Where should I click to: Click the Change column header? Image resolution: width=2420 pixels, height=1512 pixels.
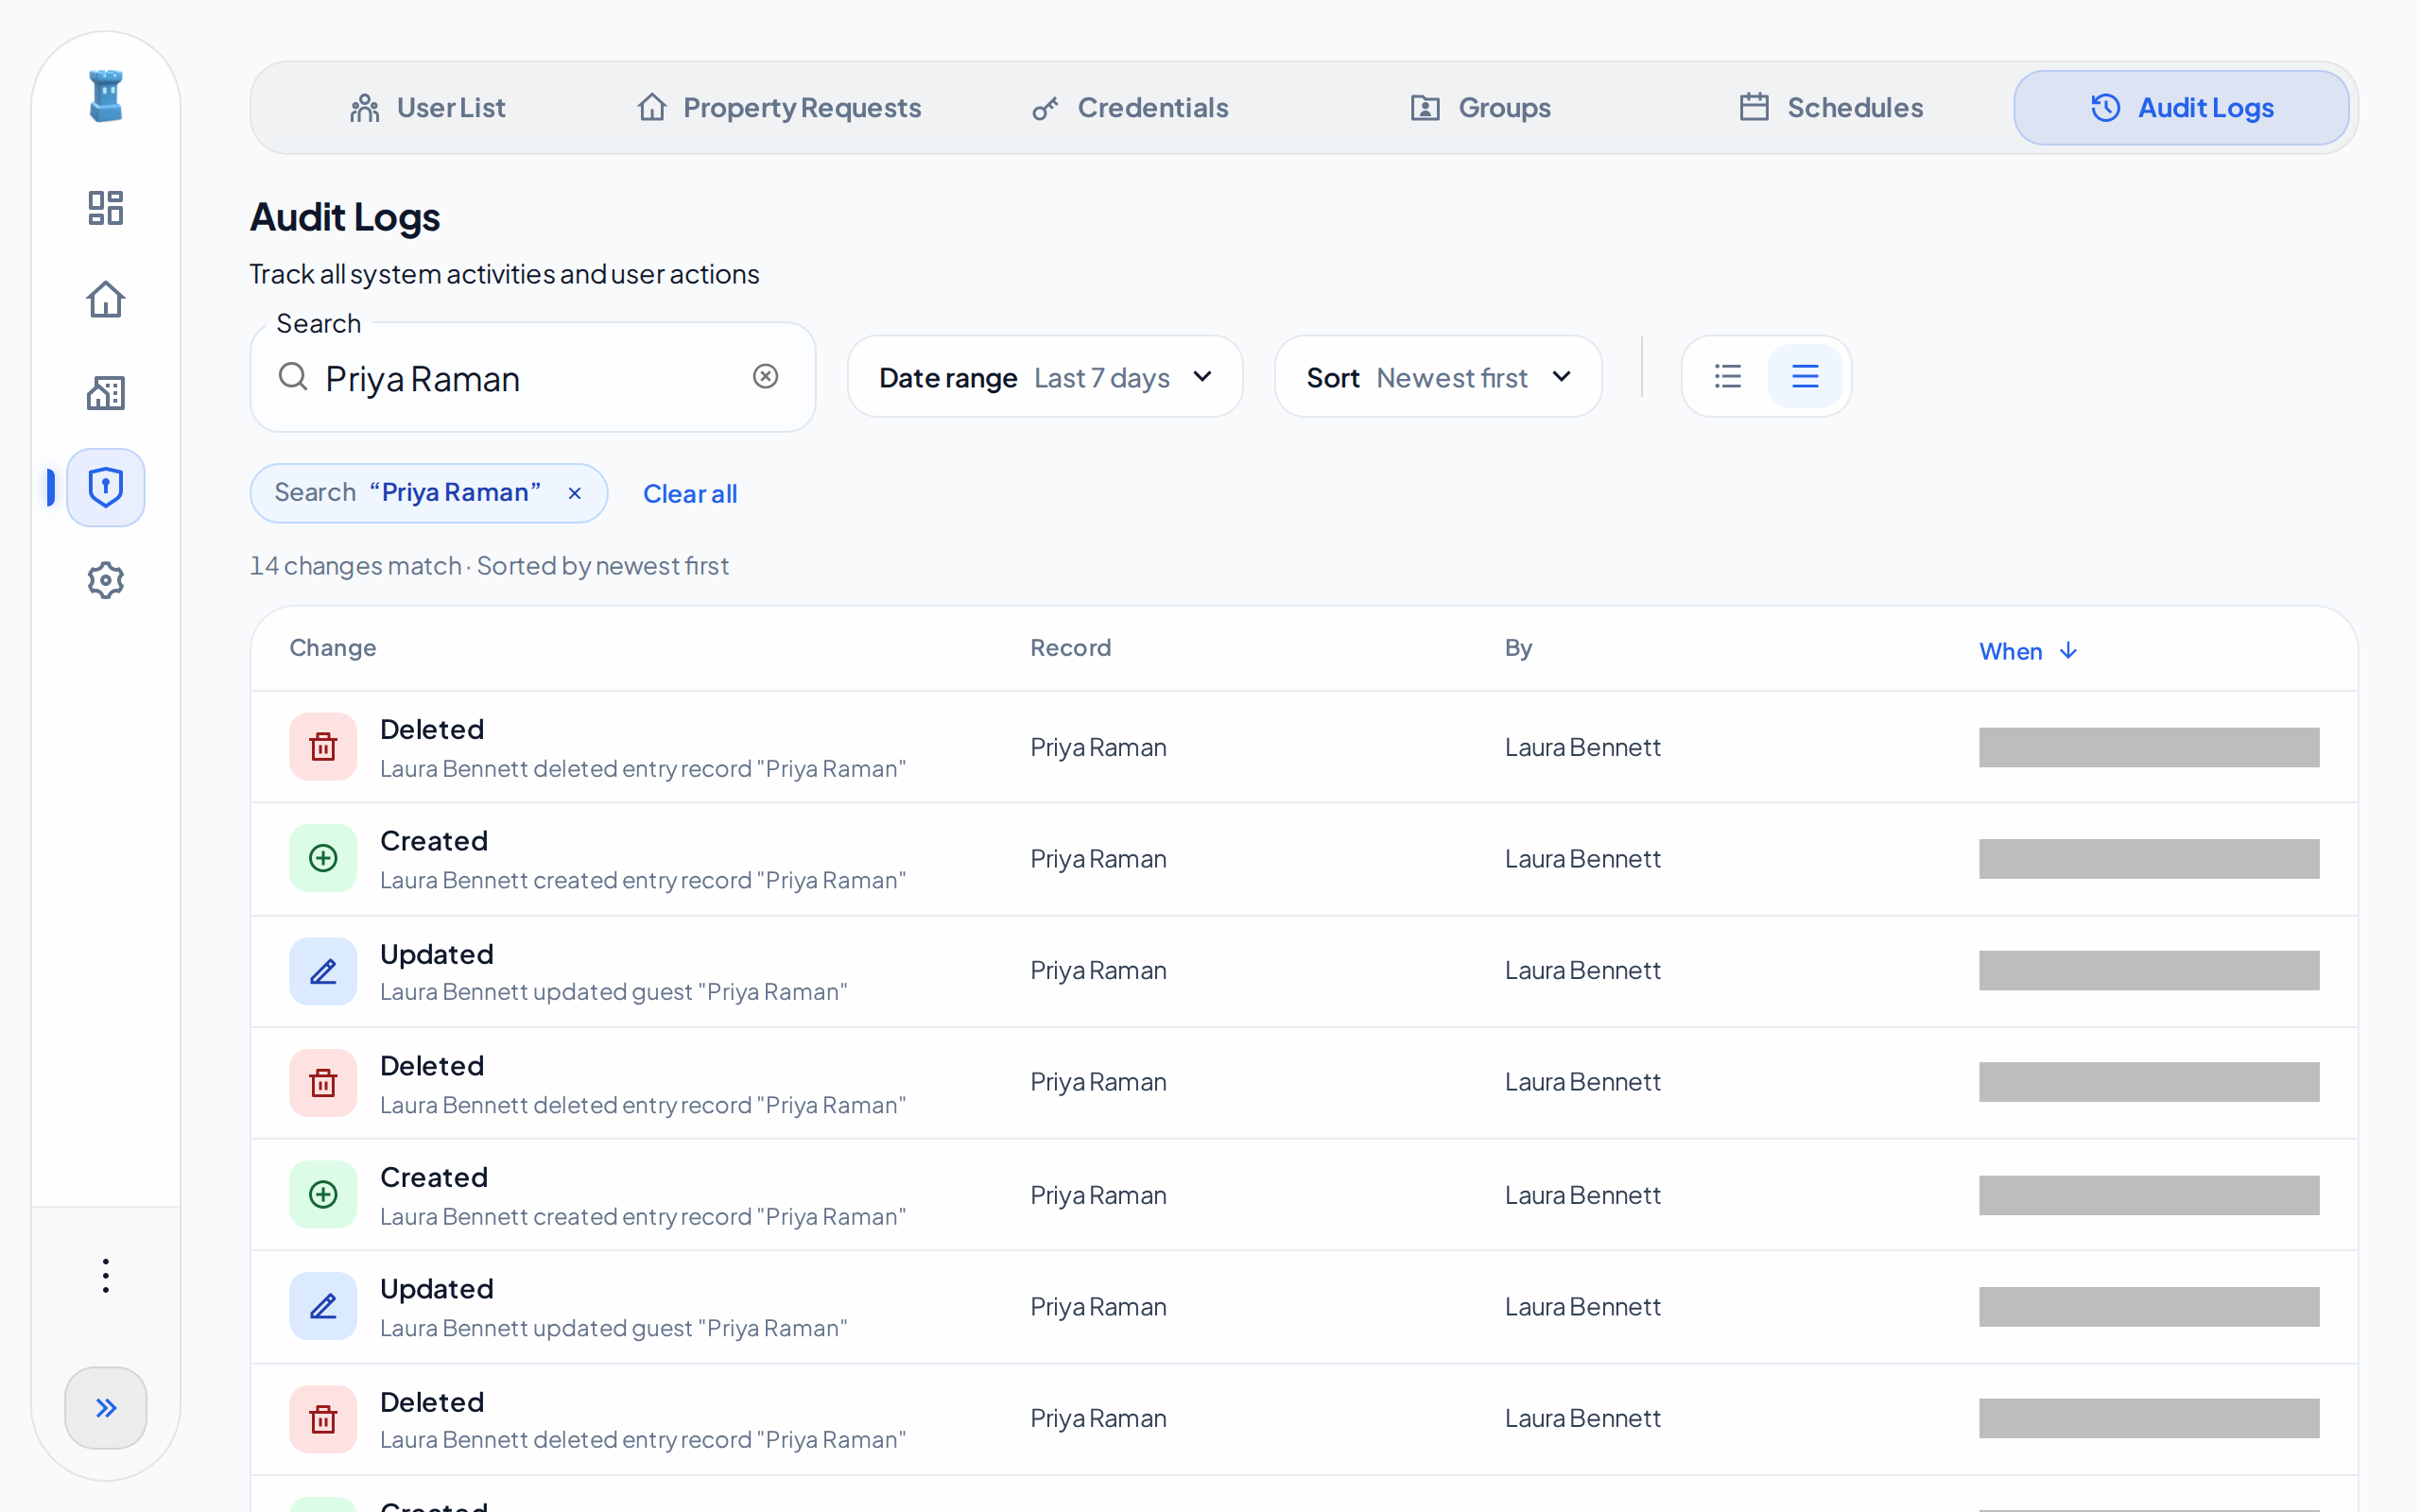333,648
